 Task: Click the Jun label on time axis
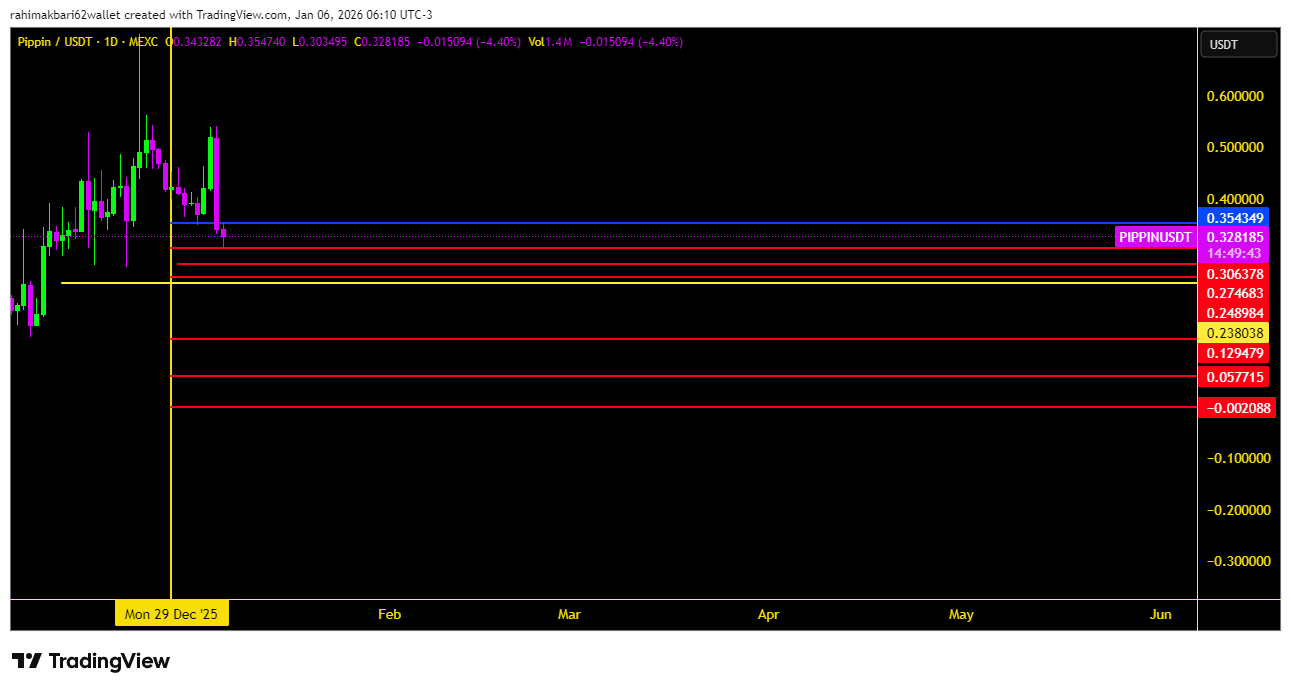(x=1160, y=614)
